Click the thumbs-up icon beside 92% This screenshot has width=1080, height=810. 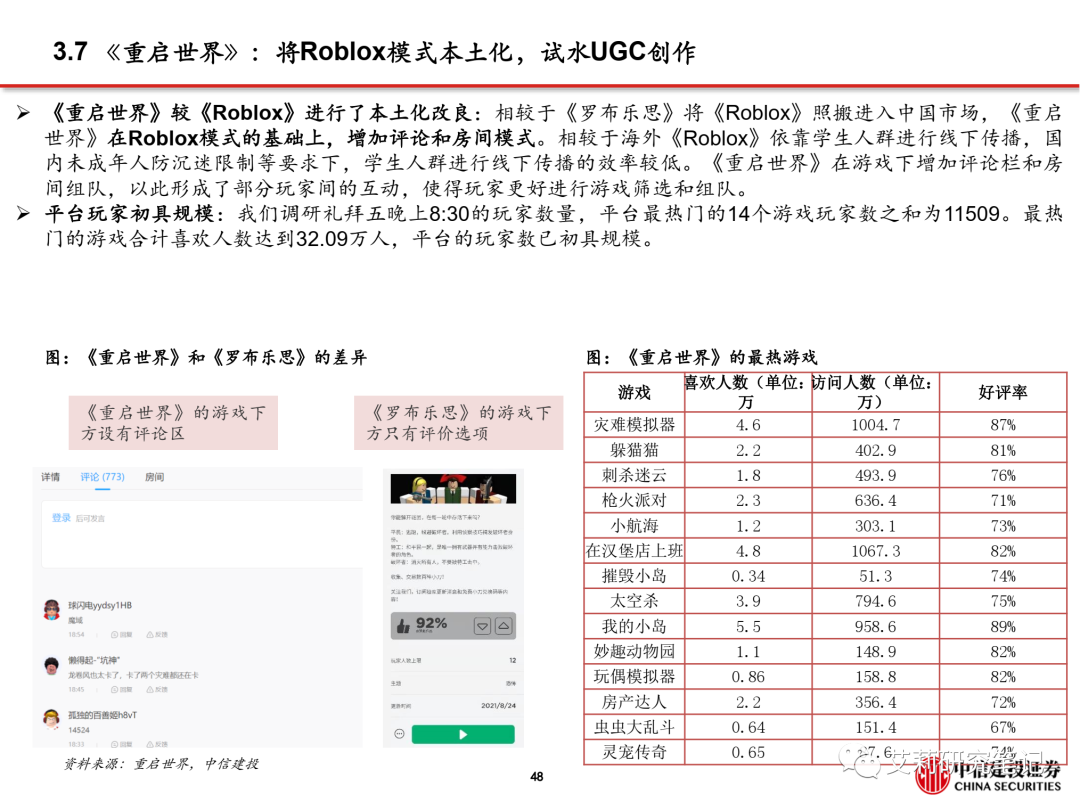[404, 625]
